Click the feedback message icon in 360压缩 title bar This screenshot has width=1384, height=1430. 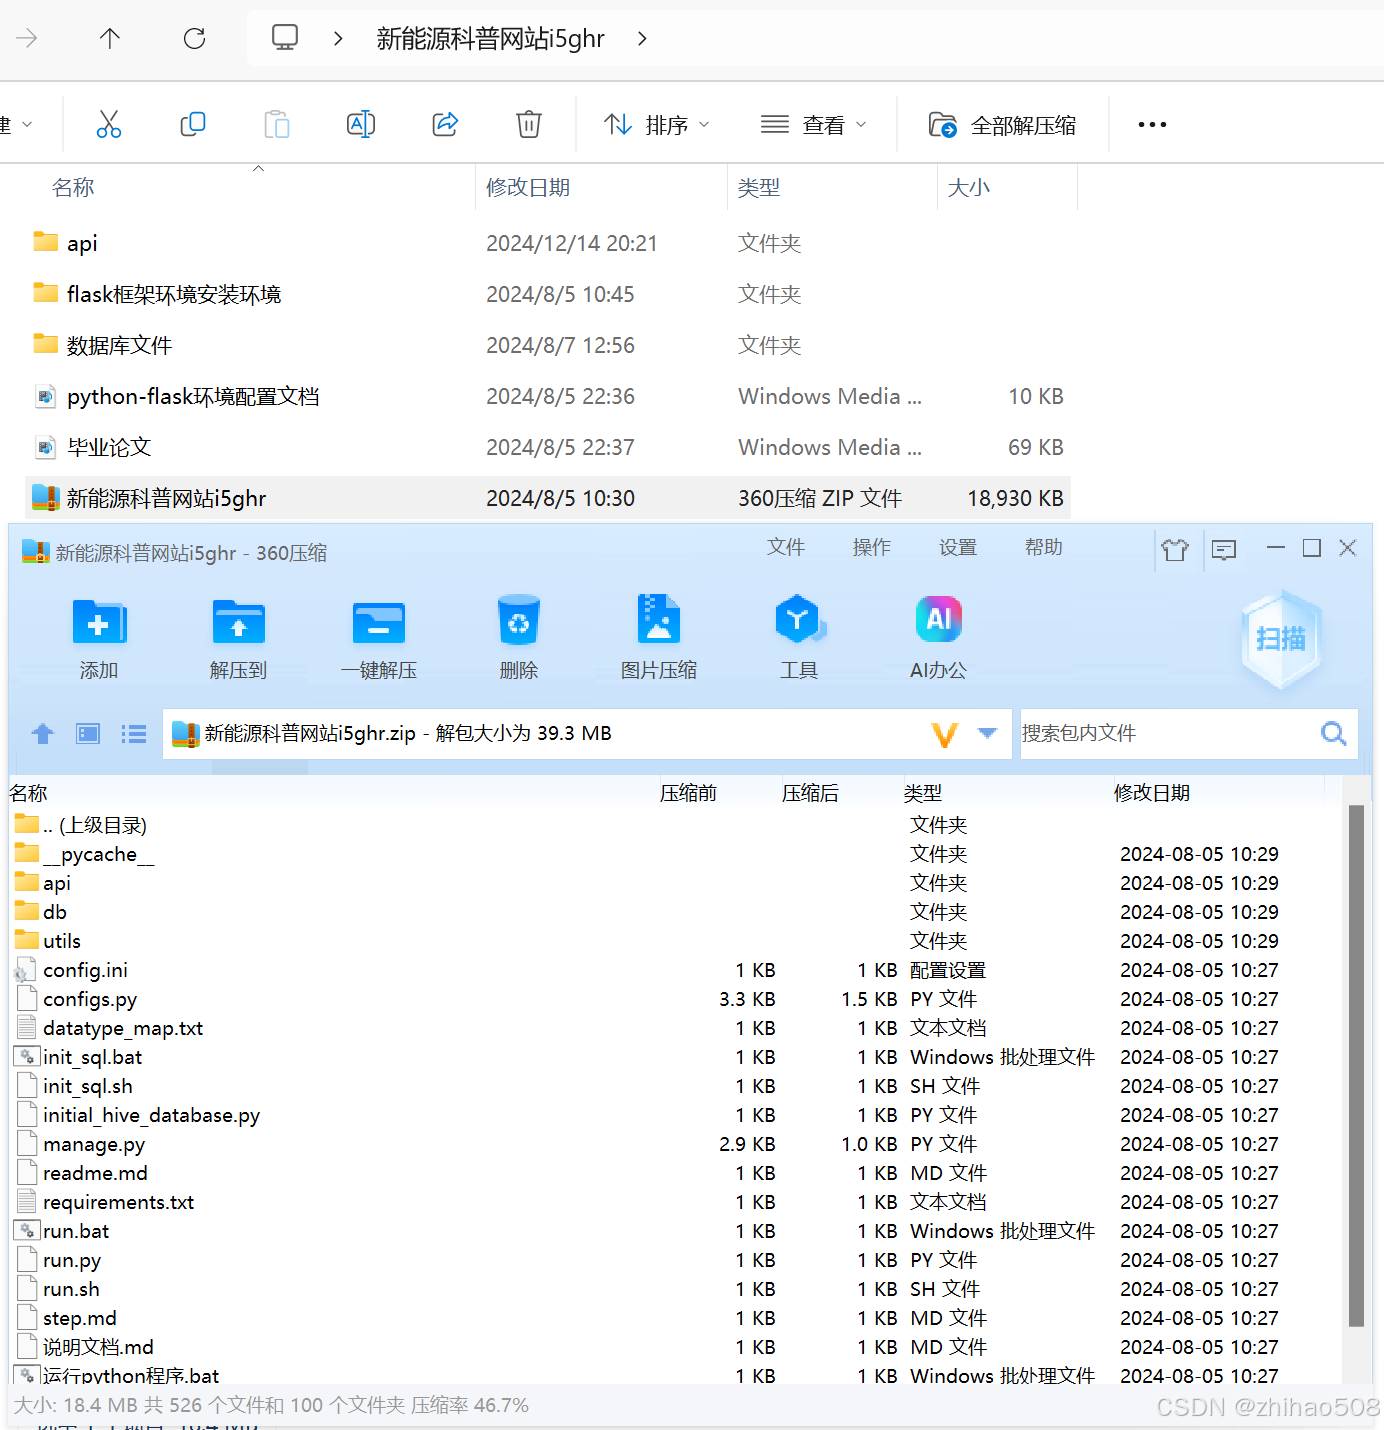pos(1224,549)
